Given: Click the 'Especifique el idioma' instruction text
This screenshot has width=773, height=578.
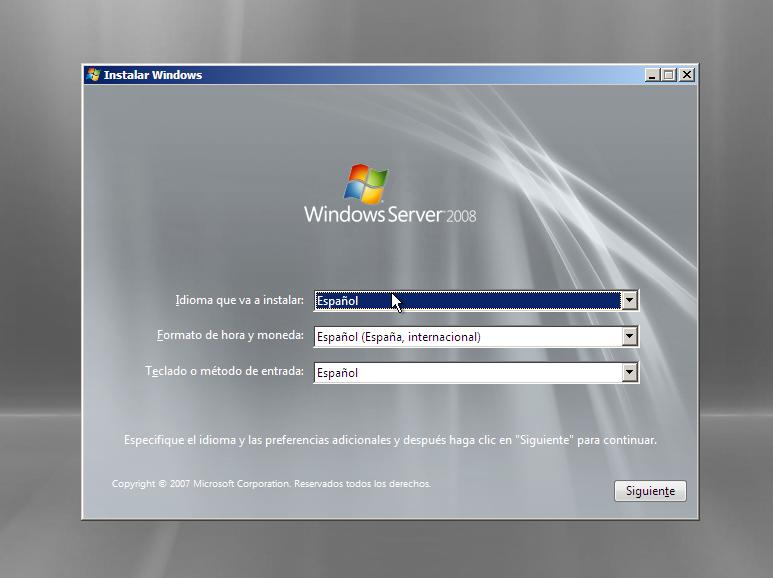Looking at the screenshot, I should point(390,440).
